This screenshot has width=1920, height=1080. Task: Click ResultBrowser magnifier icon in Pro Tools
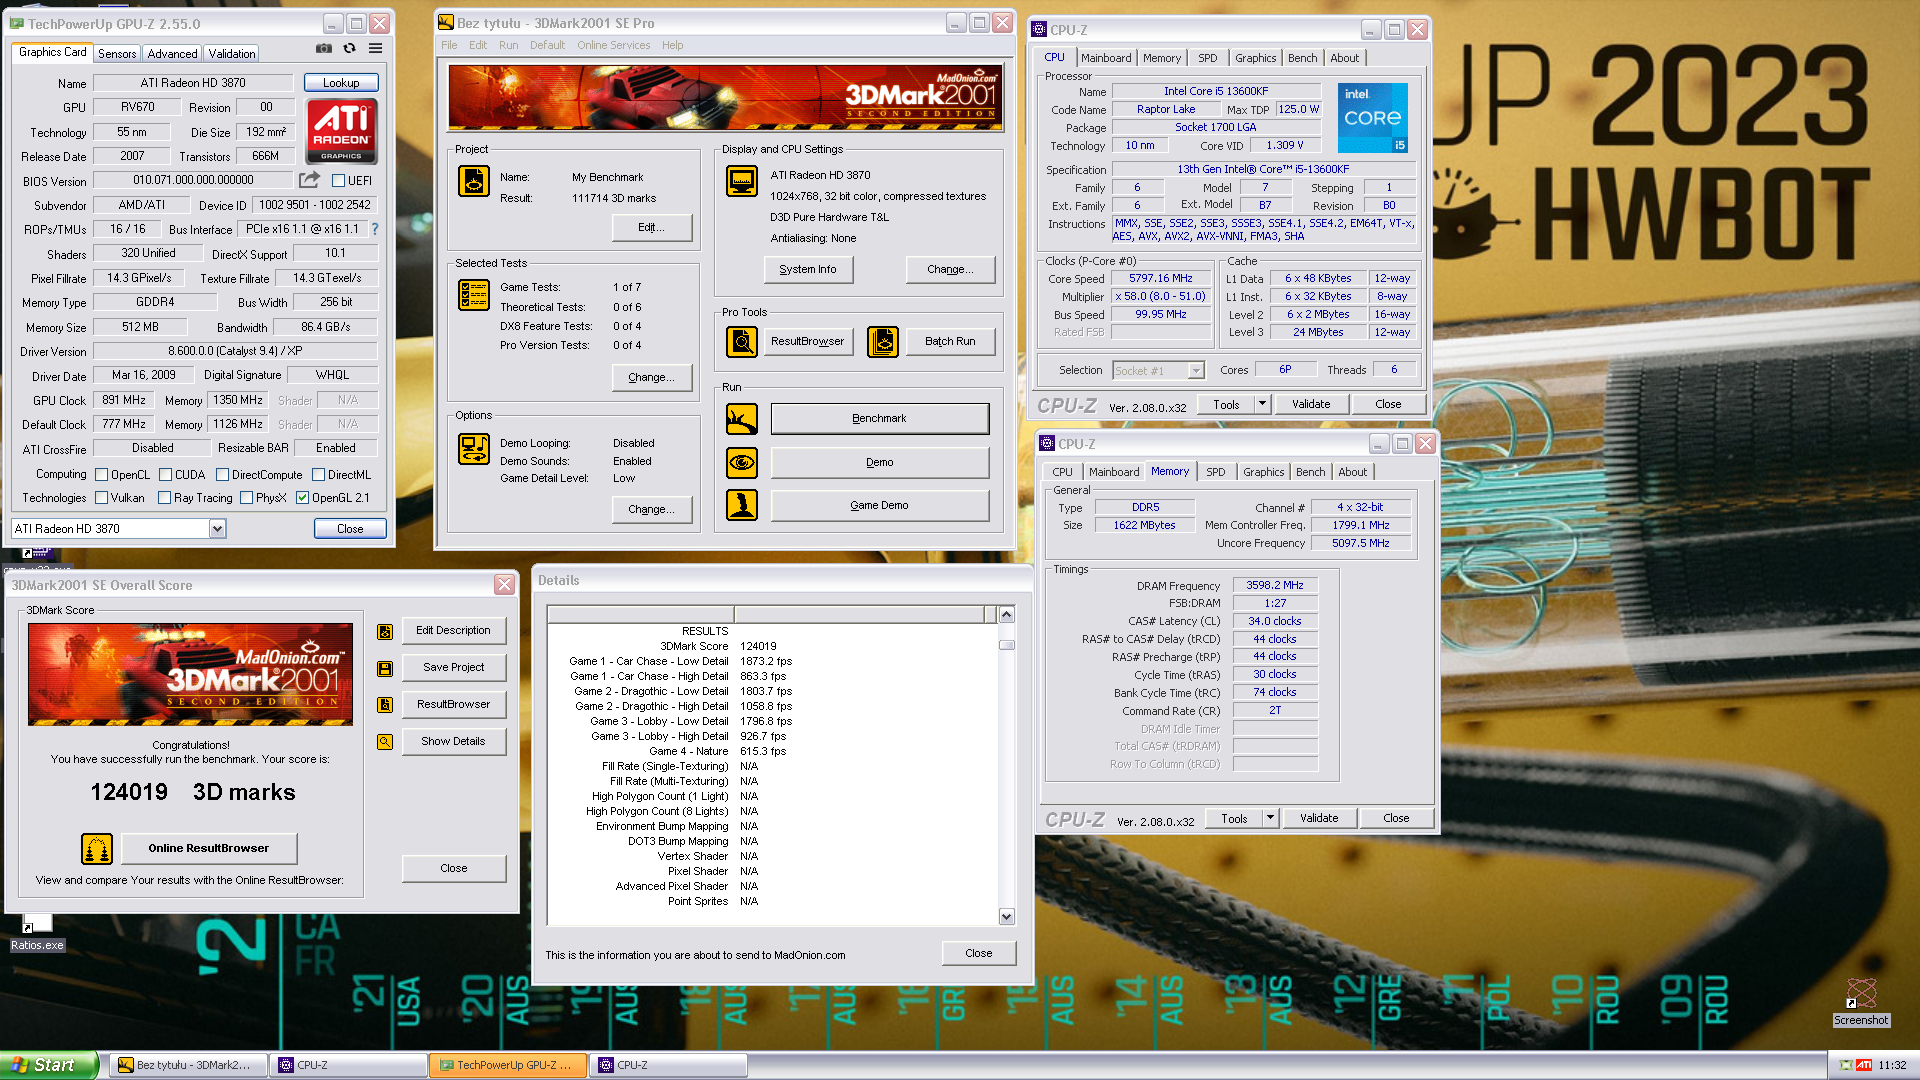pos(742,342)
